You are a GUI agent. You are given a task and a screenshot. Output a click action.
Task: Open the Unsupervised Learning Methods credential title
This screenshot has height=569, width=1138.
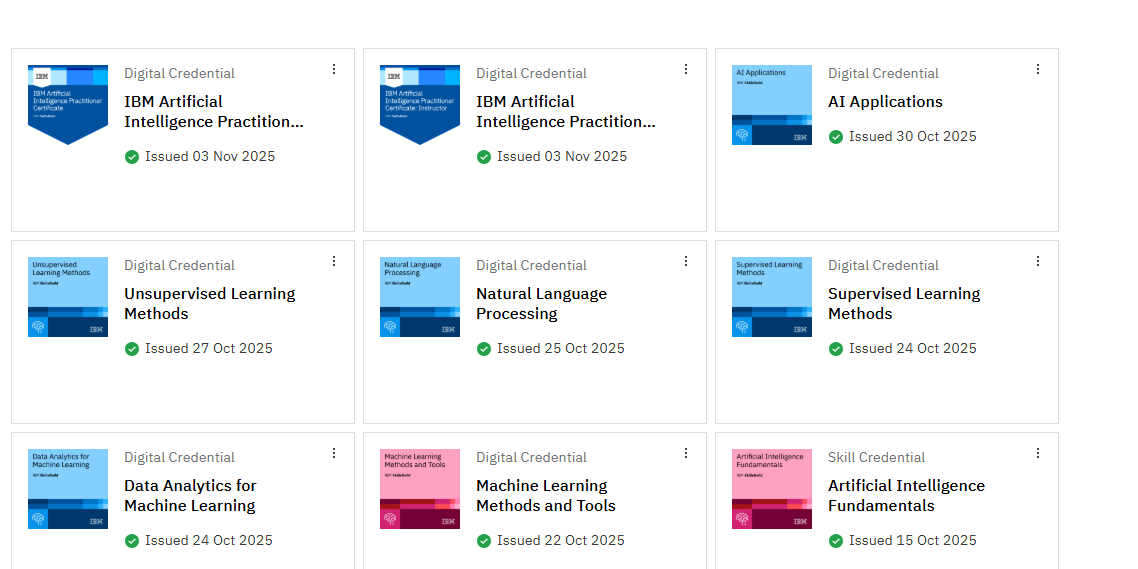point(210,303)
